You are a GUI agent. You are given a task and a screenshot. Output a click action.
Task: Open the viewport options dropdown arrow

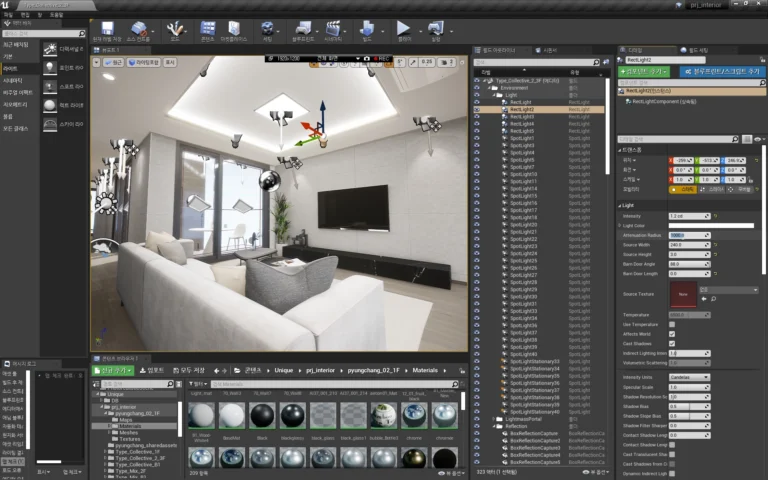click(96, 63)
